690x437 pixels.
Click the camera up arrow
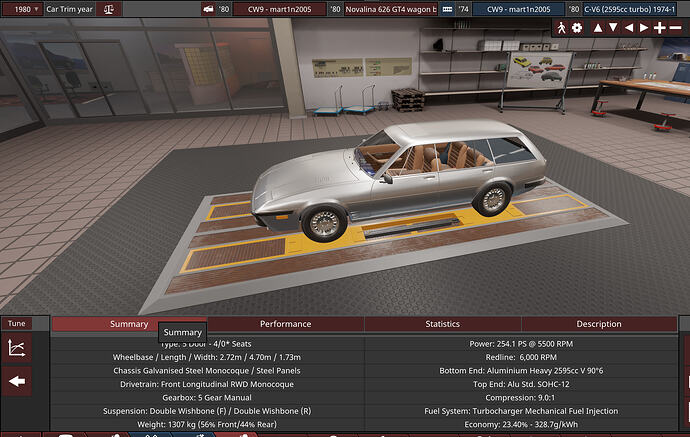tap(598, 28)
